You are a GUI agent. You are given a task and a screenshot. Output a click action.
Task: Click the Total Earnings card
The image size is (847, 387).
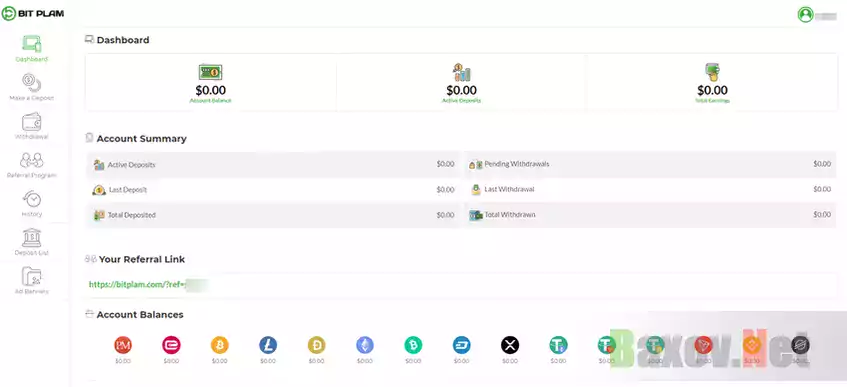(712, 83)
